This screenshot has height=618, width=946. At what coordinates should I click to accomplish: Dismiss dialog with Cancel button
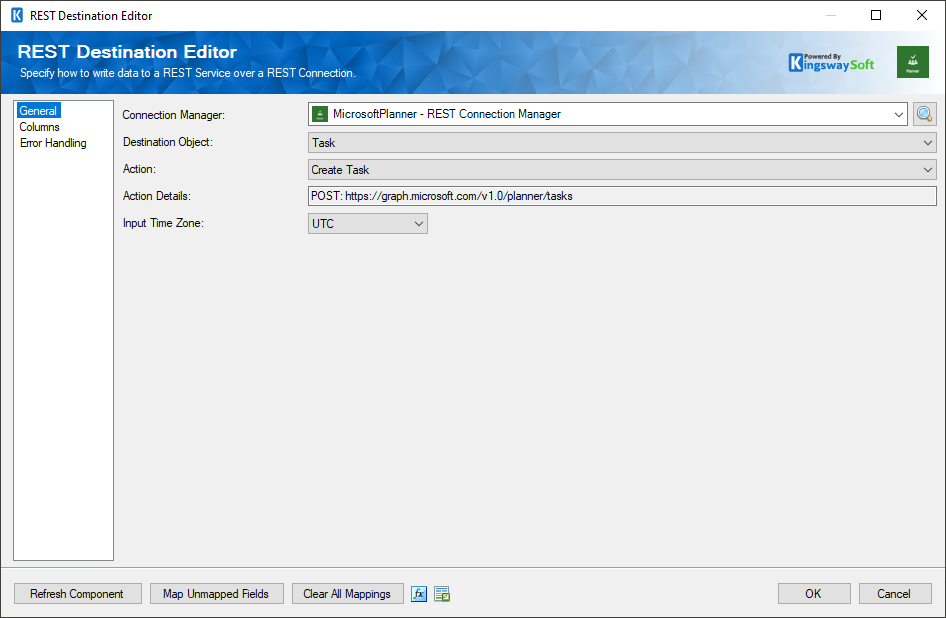click(x=894, y=594)
